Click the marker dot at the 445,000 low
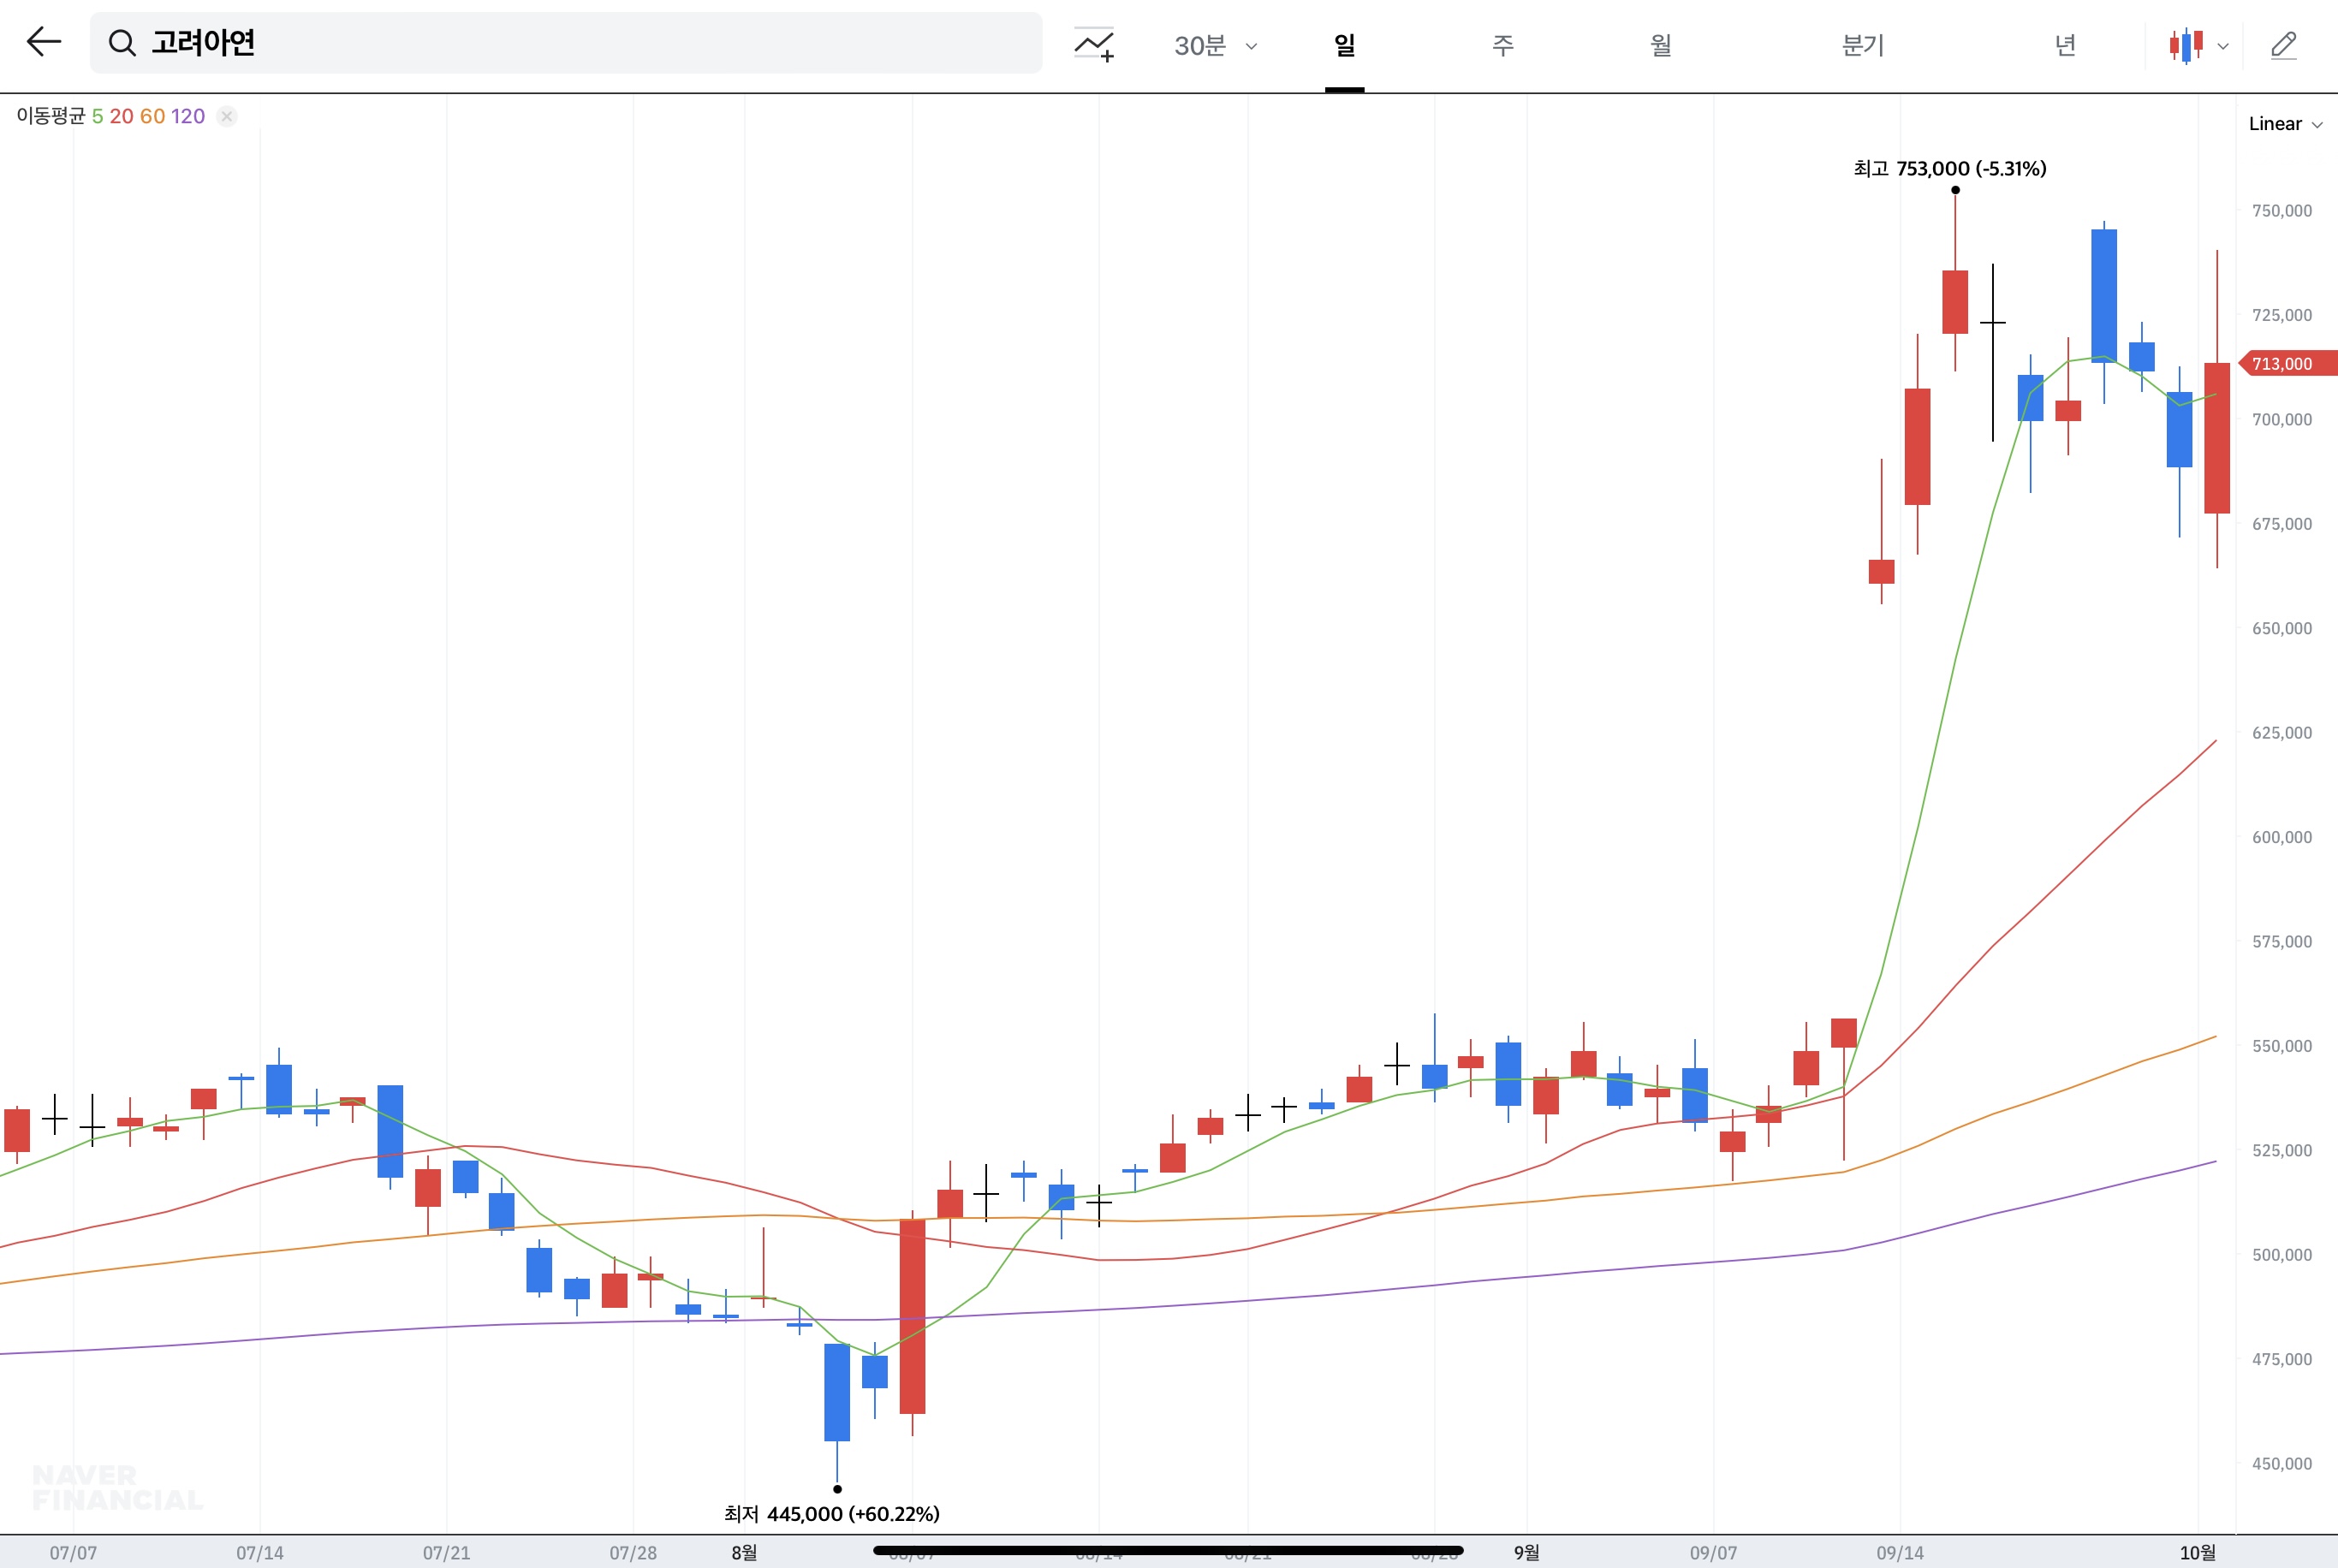The image size is (2338, 1568). [x=837, y=1489]
